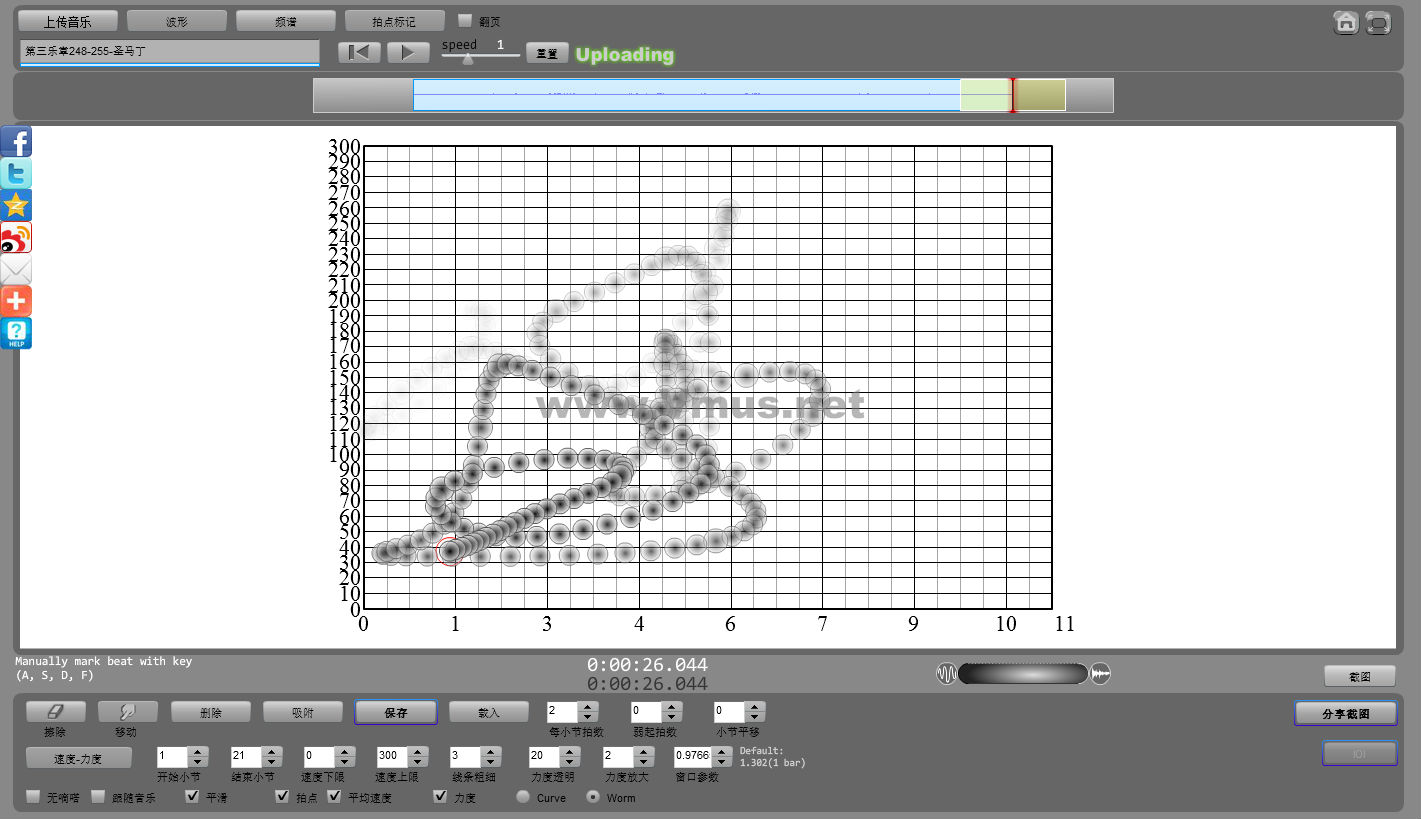Screen dimensions: 1421x819
Task: Switch to the 频谱 spectrum view
Action: [x=286, y=21]
